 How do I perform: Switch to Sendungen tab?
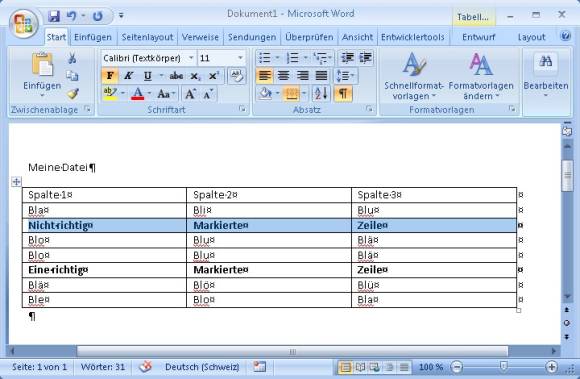tap(252, 37)
